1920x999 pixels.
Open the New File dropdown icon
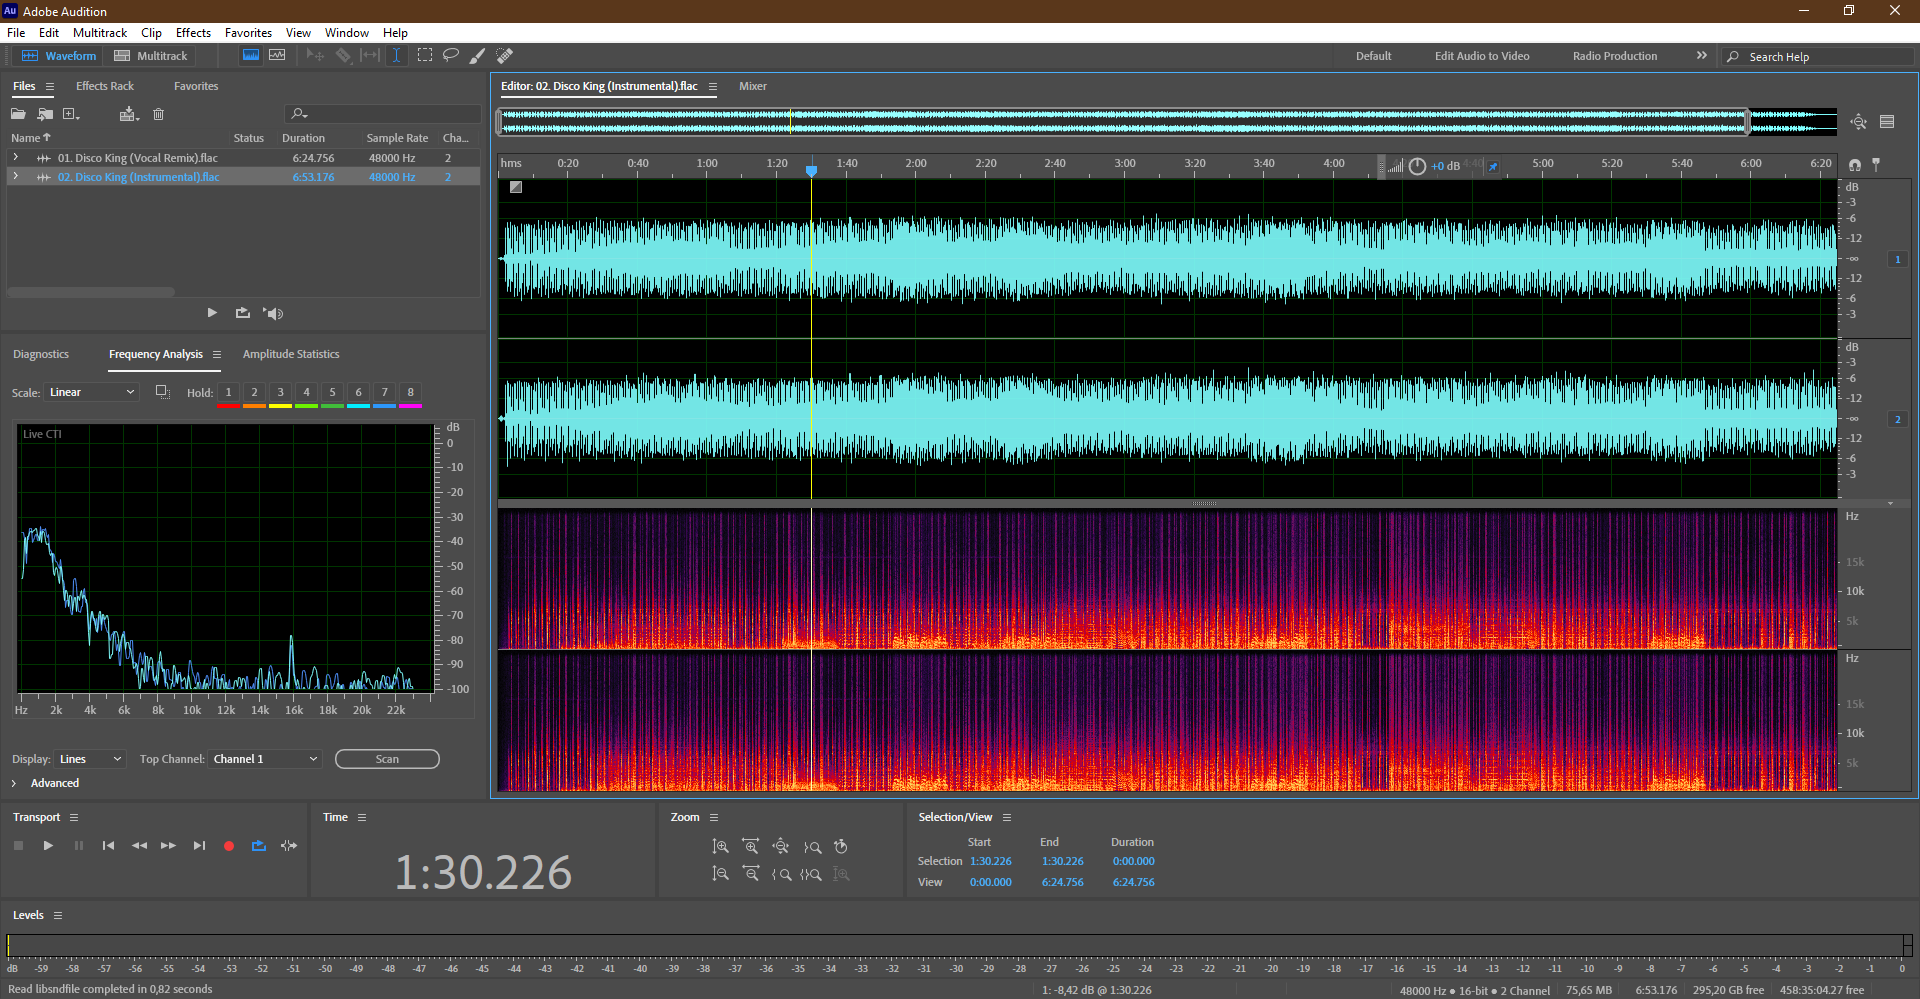(72, 114)
